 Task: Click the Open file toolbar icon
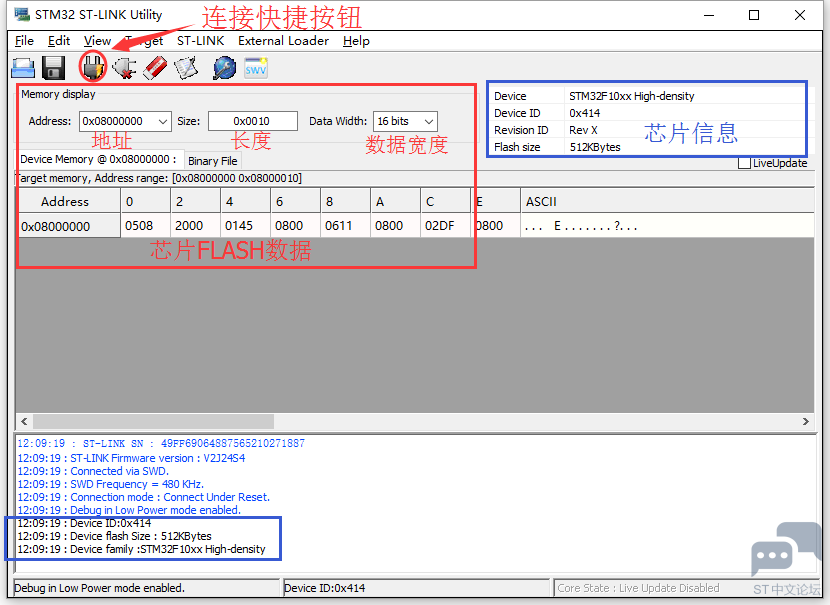click(x=23, y=68)
